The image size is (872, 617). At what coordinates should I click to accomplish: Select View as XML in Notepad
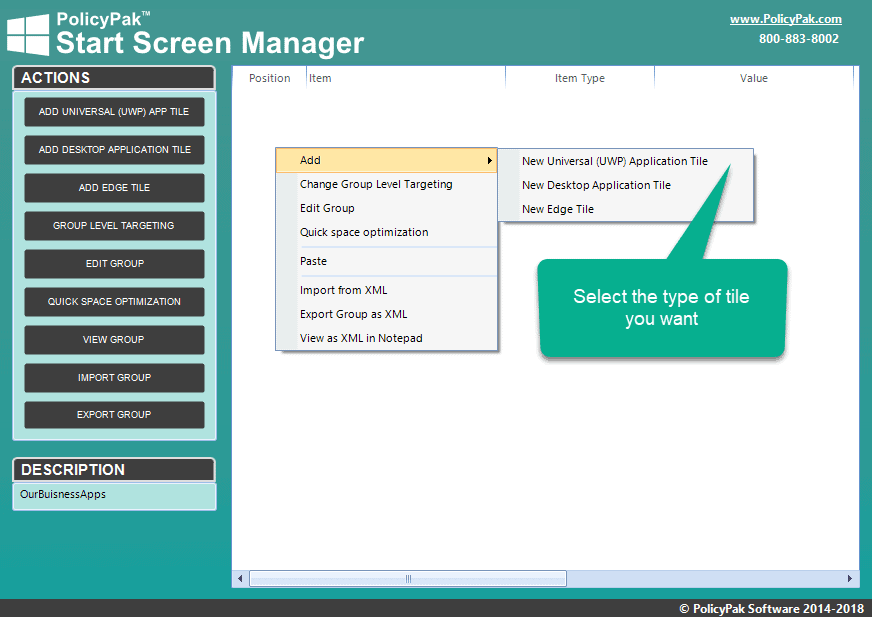point(386,338)
